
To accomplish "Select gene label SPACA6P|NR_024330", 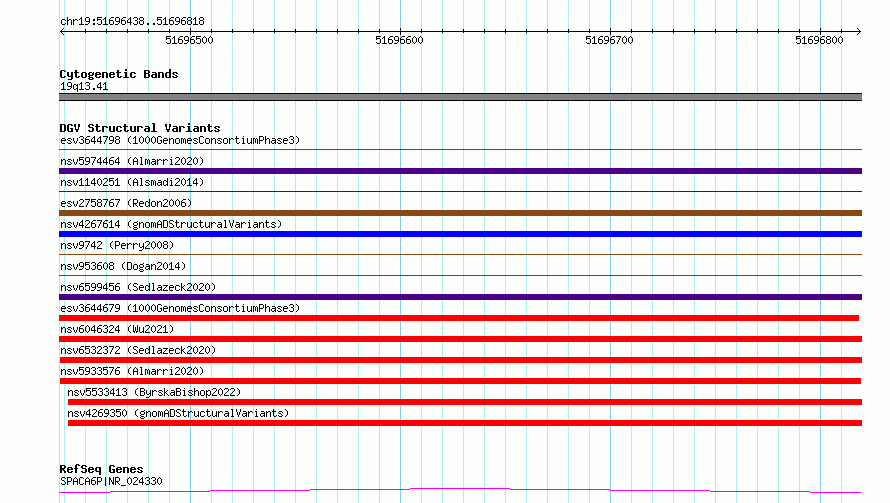I will tap(111, 481).
